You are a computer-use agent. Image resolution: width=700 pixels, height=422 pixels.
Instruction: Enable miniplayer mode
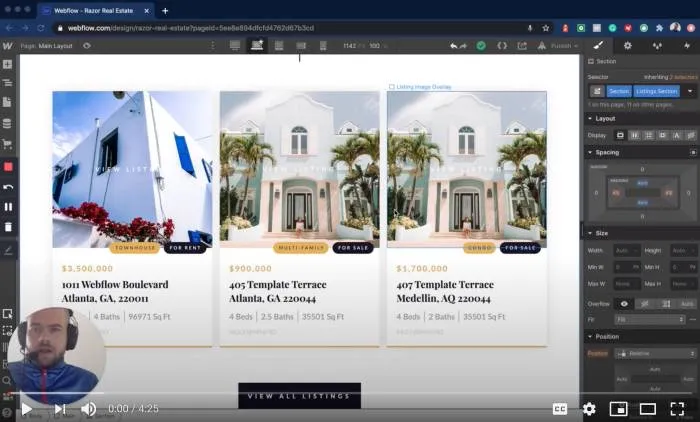pos(618,409)
